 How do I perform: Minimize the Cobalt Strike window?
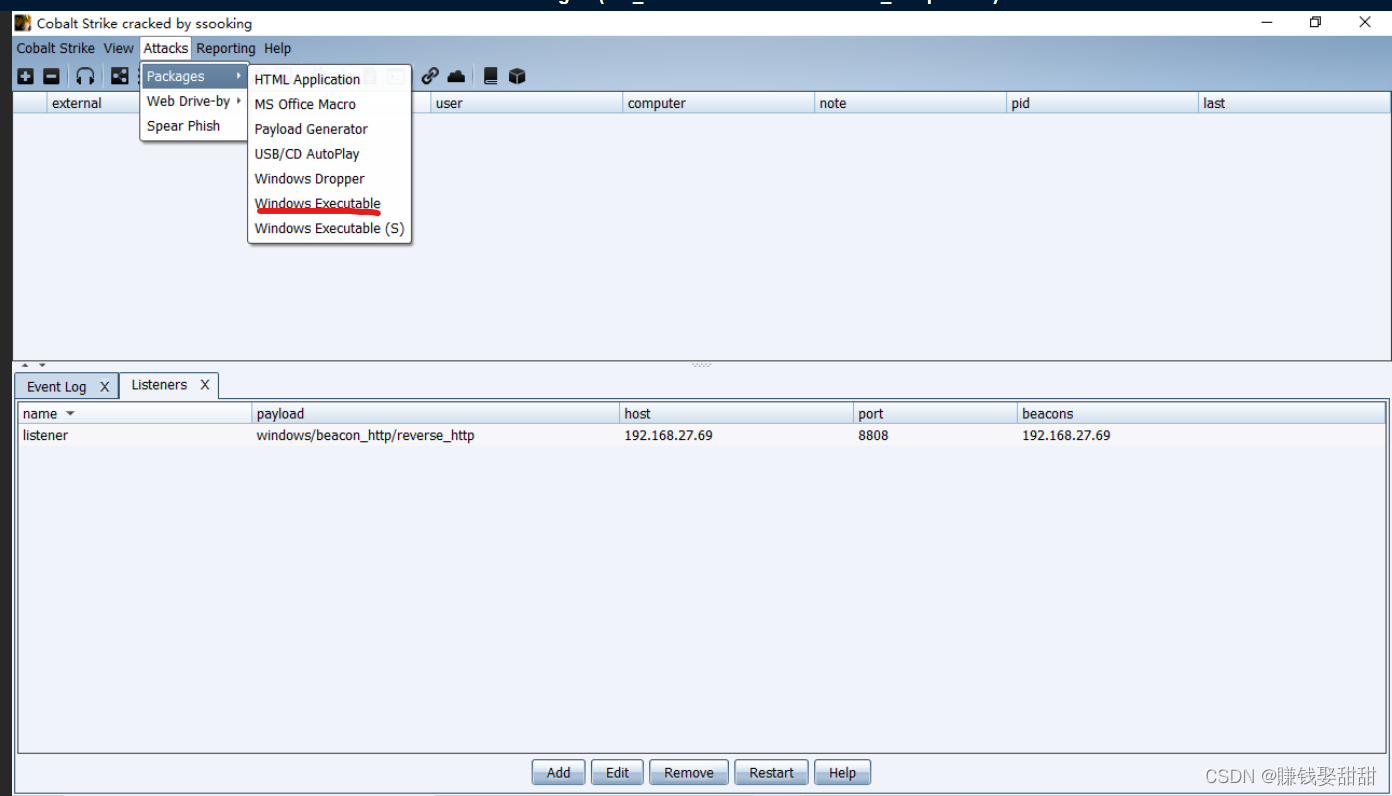[1267, 22]
